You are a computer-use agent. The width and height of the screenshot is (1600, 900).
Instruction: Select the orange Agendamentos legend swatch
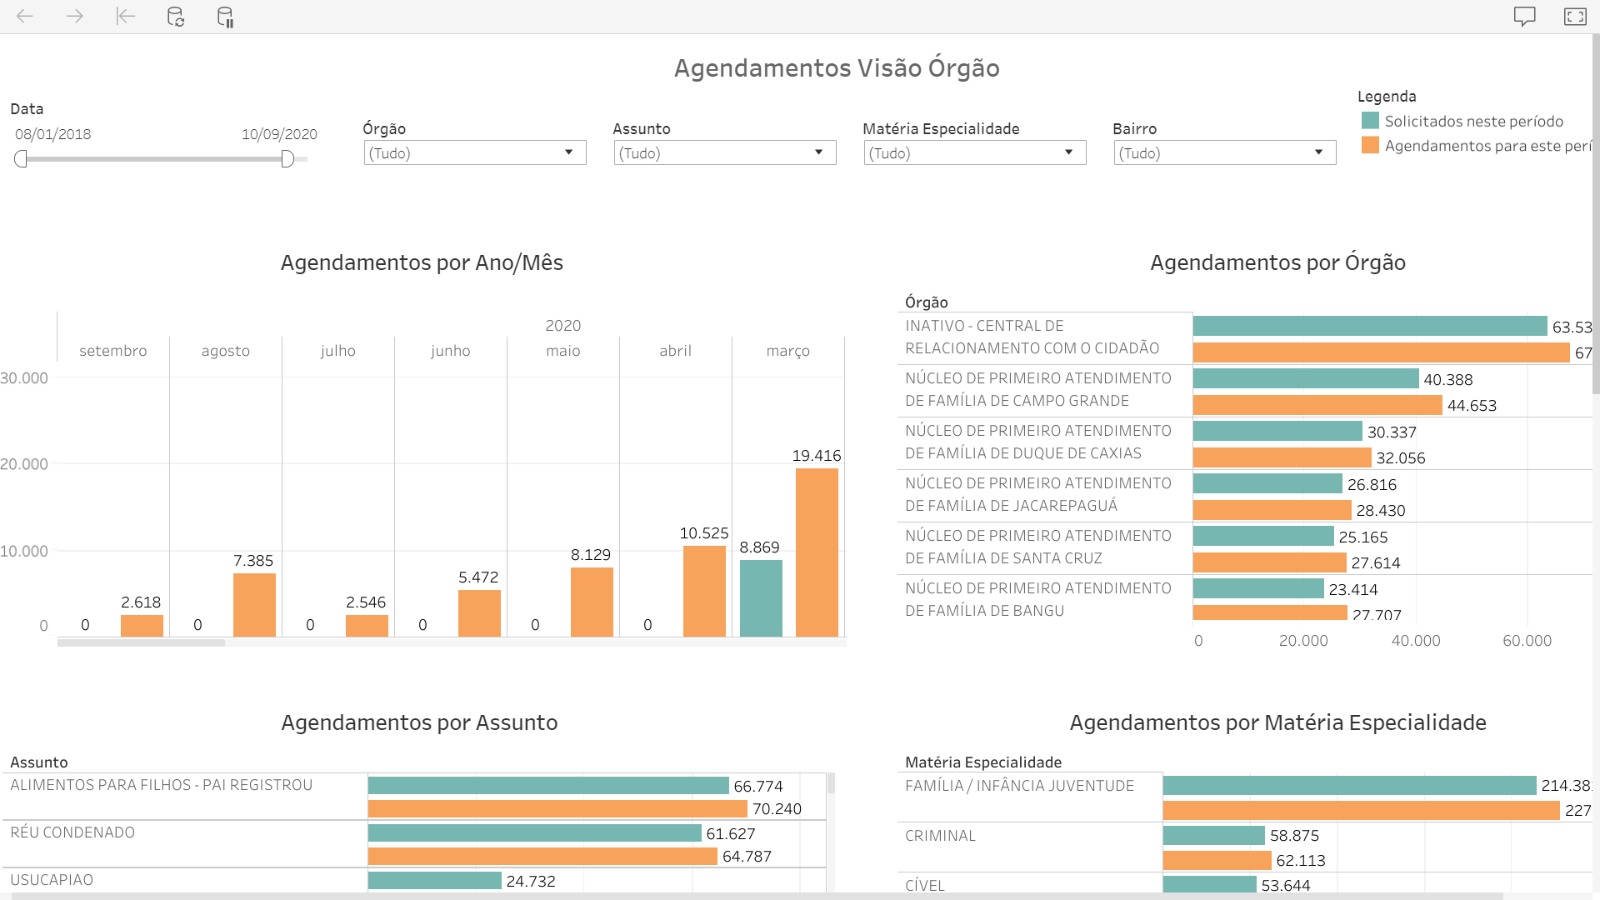pyautogui.click(x=1370, y=146)
